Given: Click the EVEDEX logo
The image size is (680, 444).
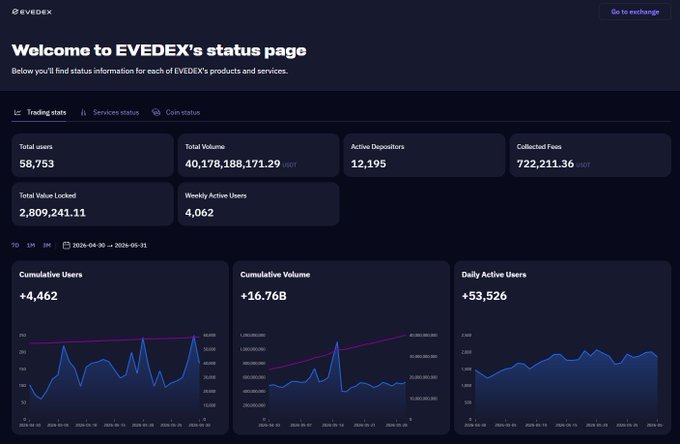Looking at the screenshot, I should point(32,12).
